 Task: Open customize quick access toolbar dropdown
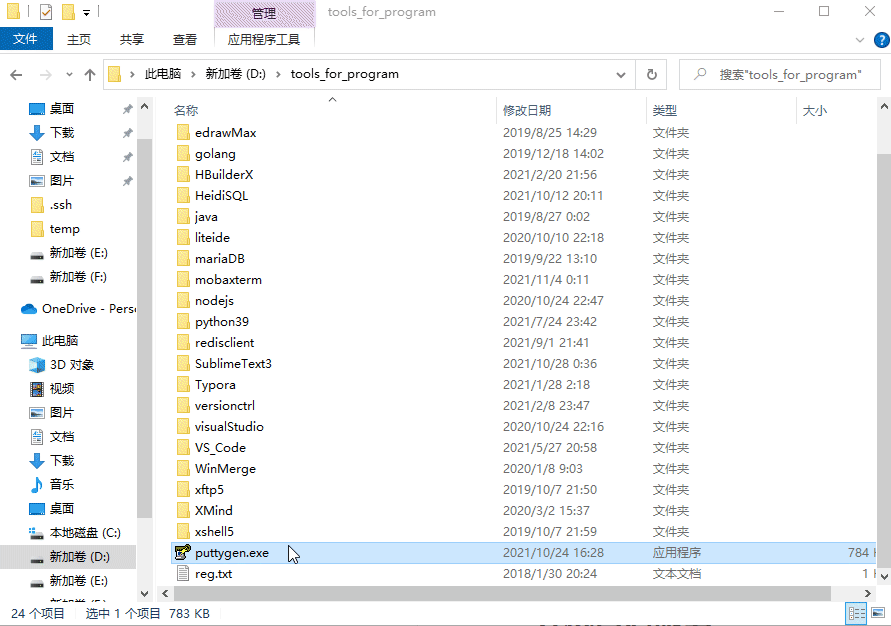(x=86, y=12)
